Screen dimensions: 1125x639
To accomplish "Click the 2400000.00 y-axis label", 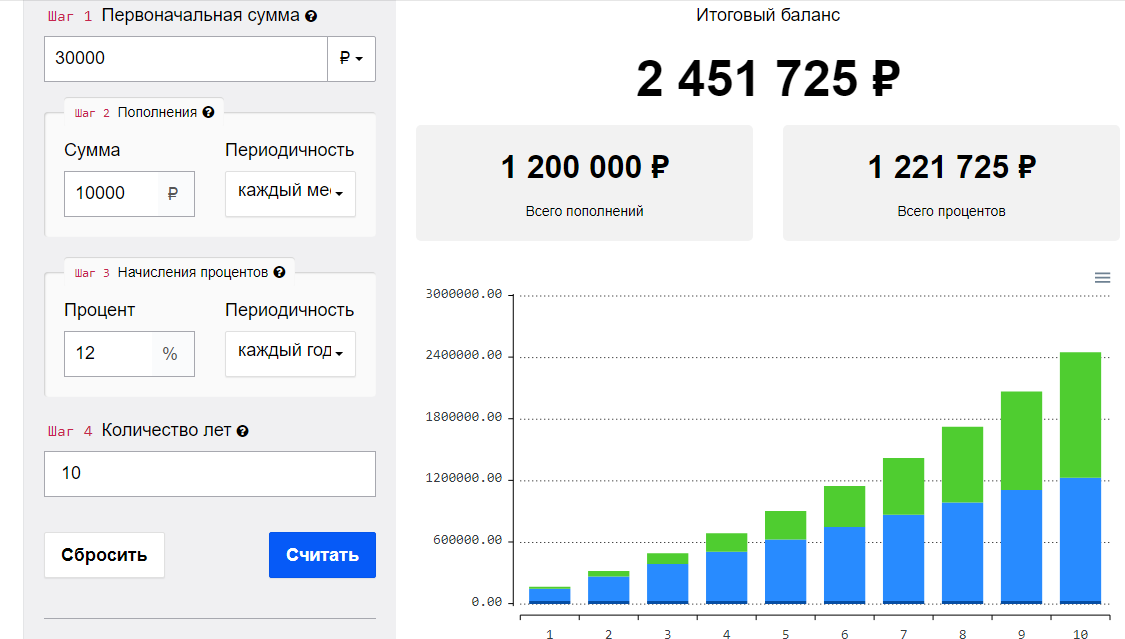I will 463,355.
